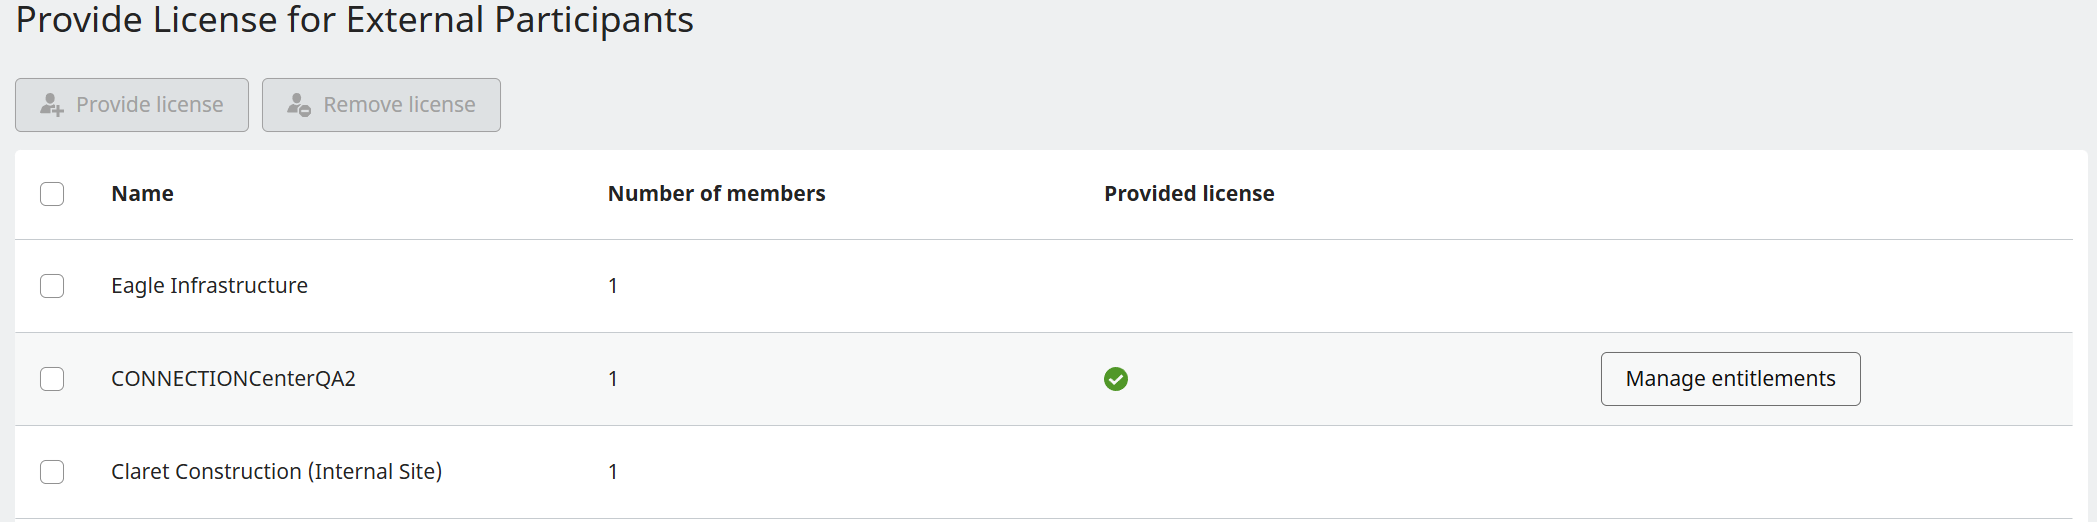Viewport: 2097px width, 522px height.
Task: Click the Number of members column header
Action: click(716, 194)
